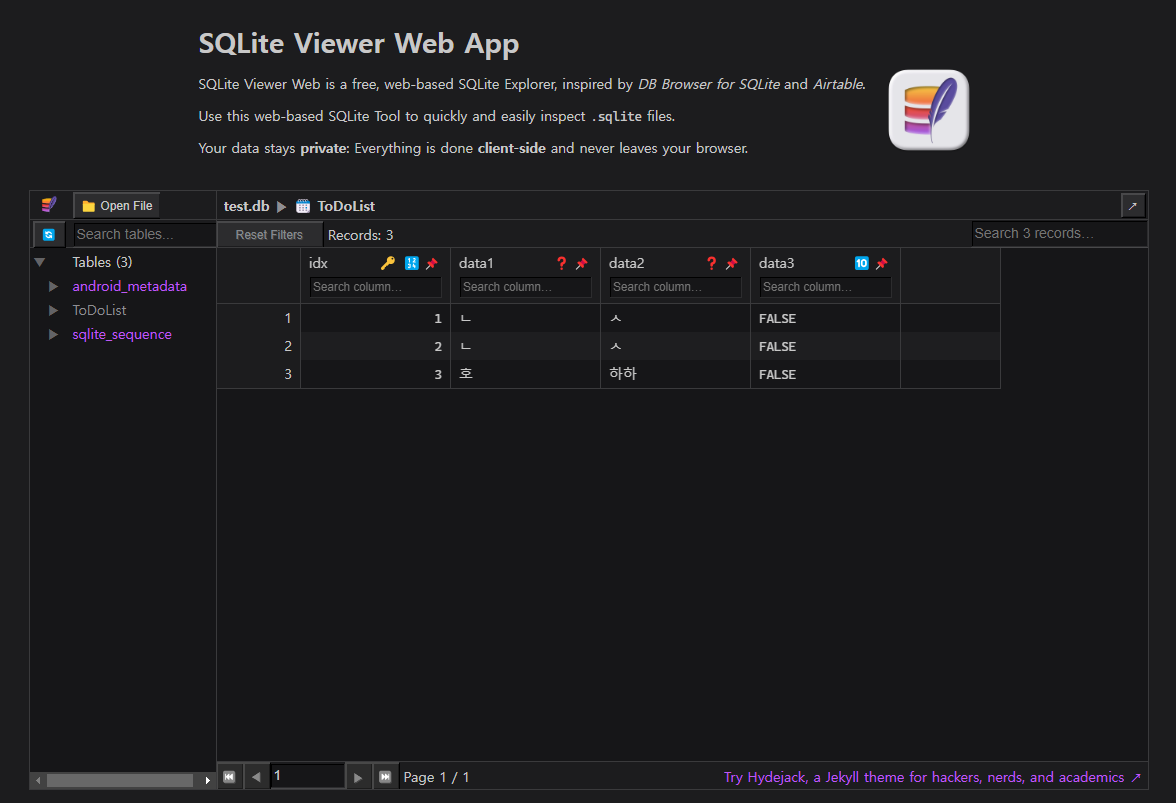The image size is (1176, 803).
Task: Select row number 3 cell
Action: point(259,374)
